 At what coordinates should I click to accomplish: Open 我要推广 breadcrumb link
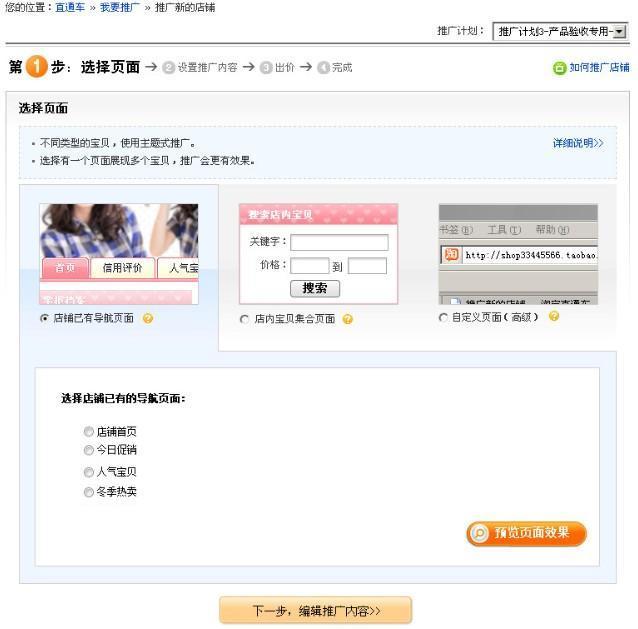[x=120, y=8]
